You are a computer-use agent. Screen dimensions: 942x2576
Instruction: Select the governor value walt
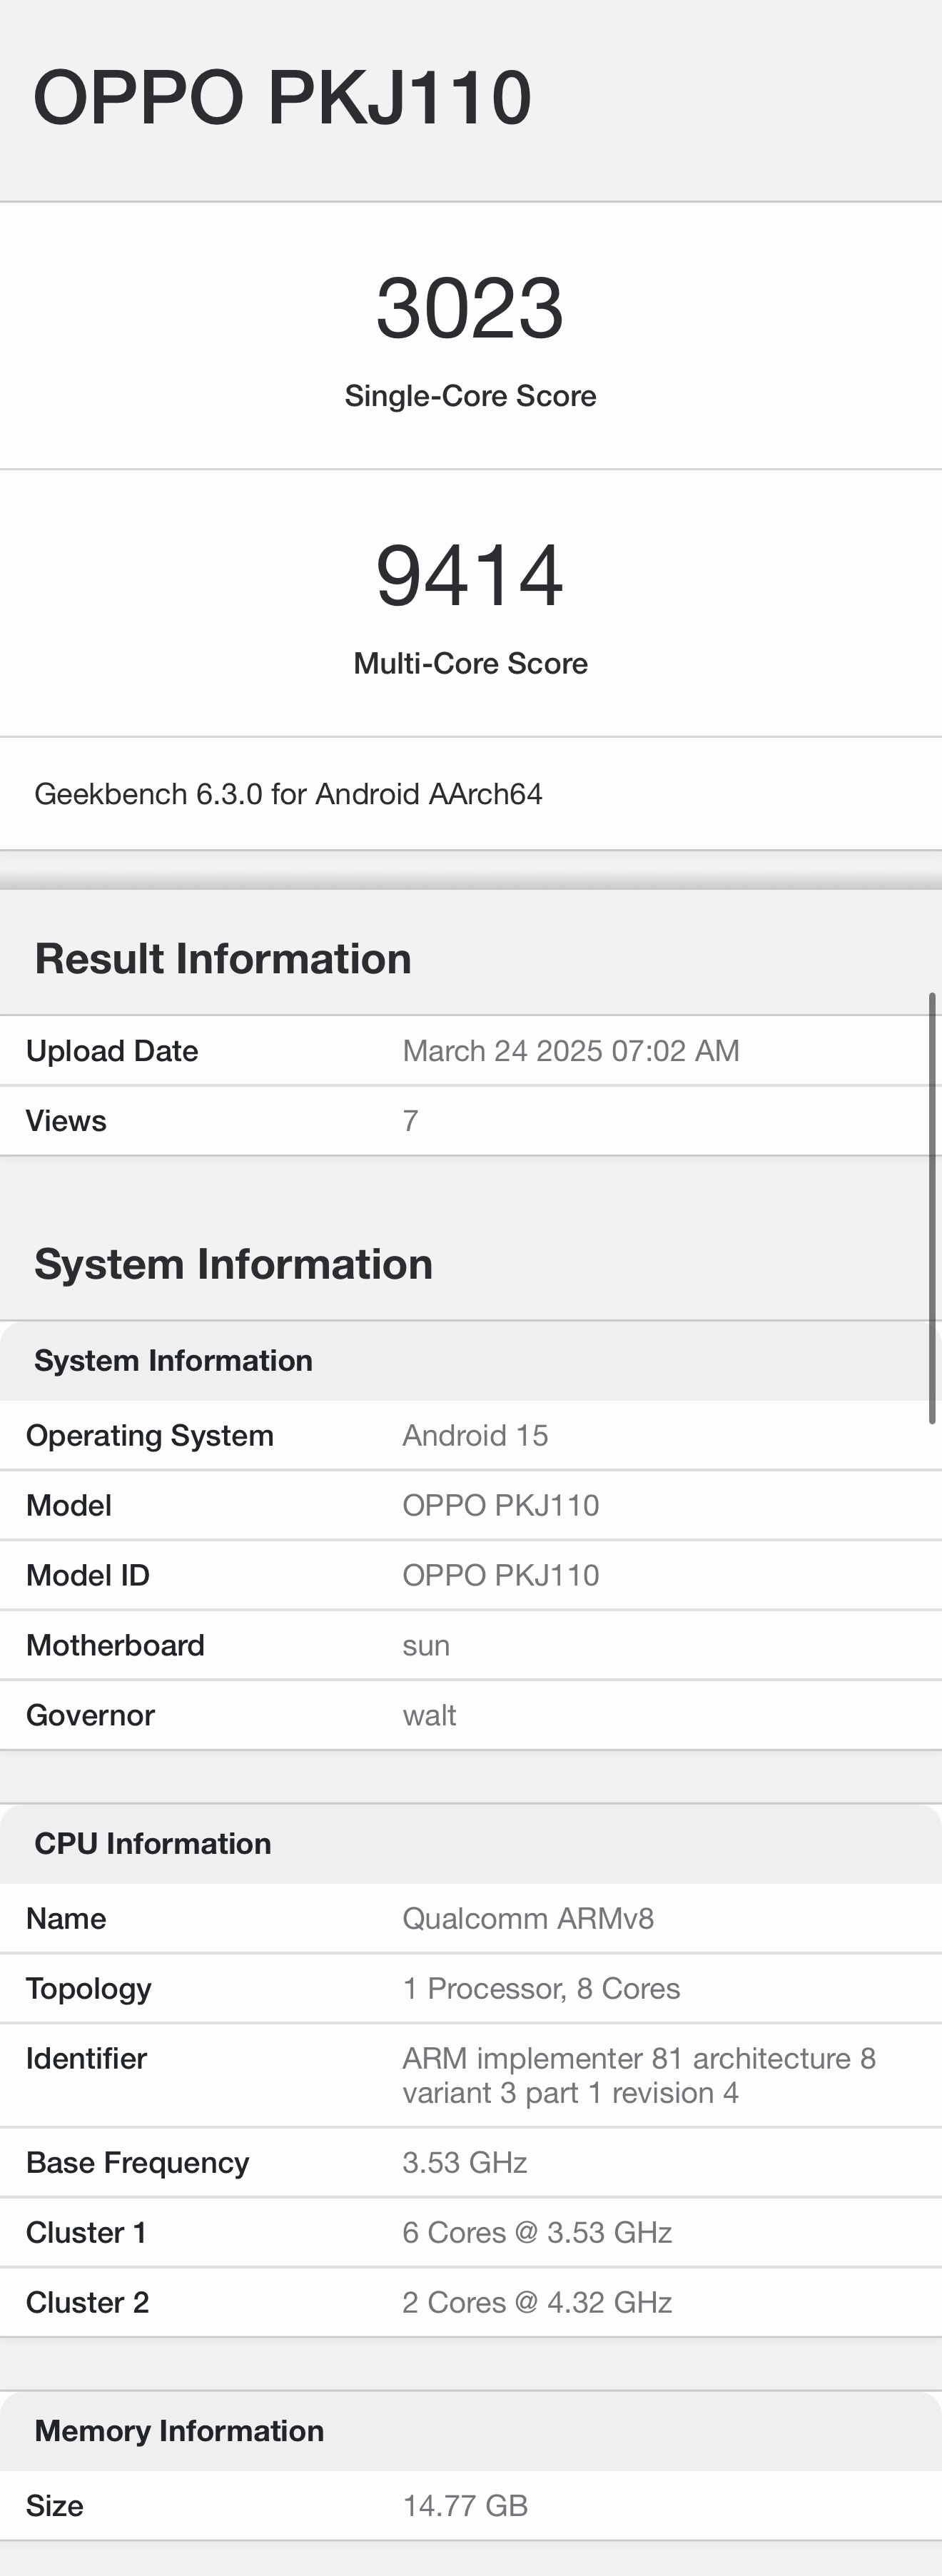click(429, 1716)
